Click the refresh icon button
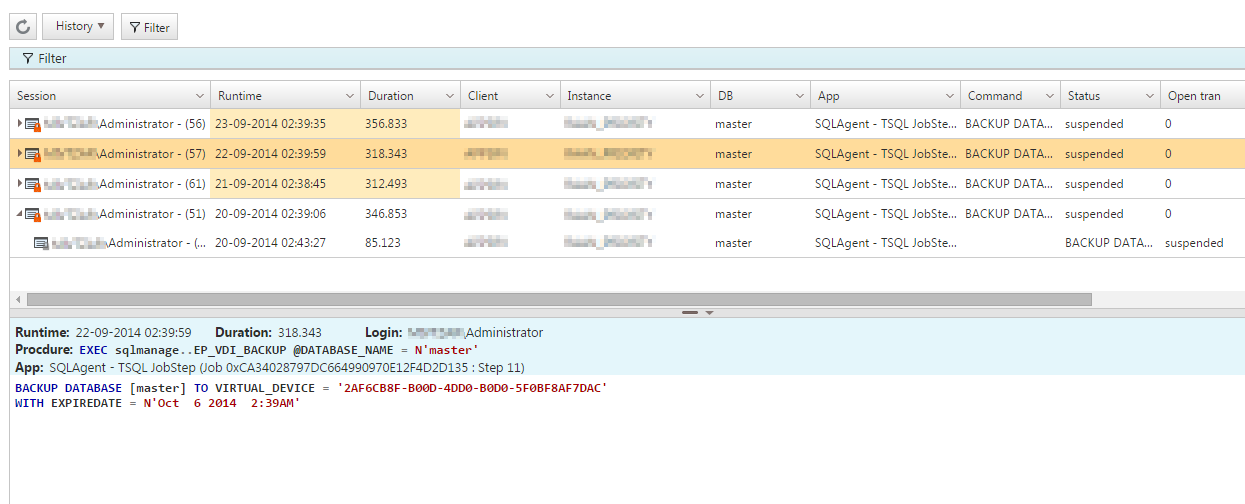 23,27
